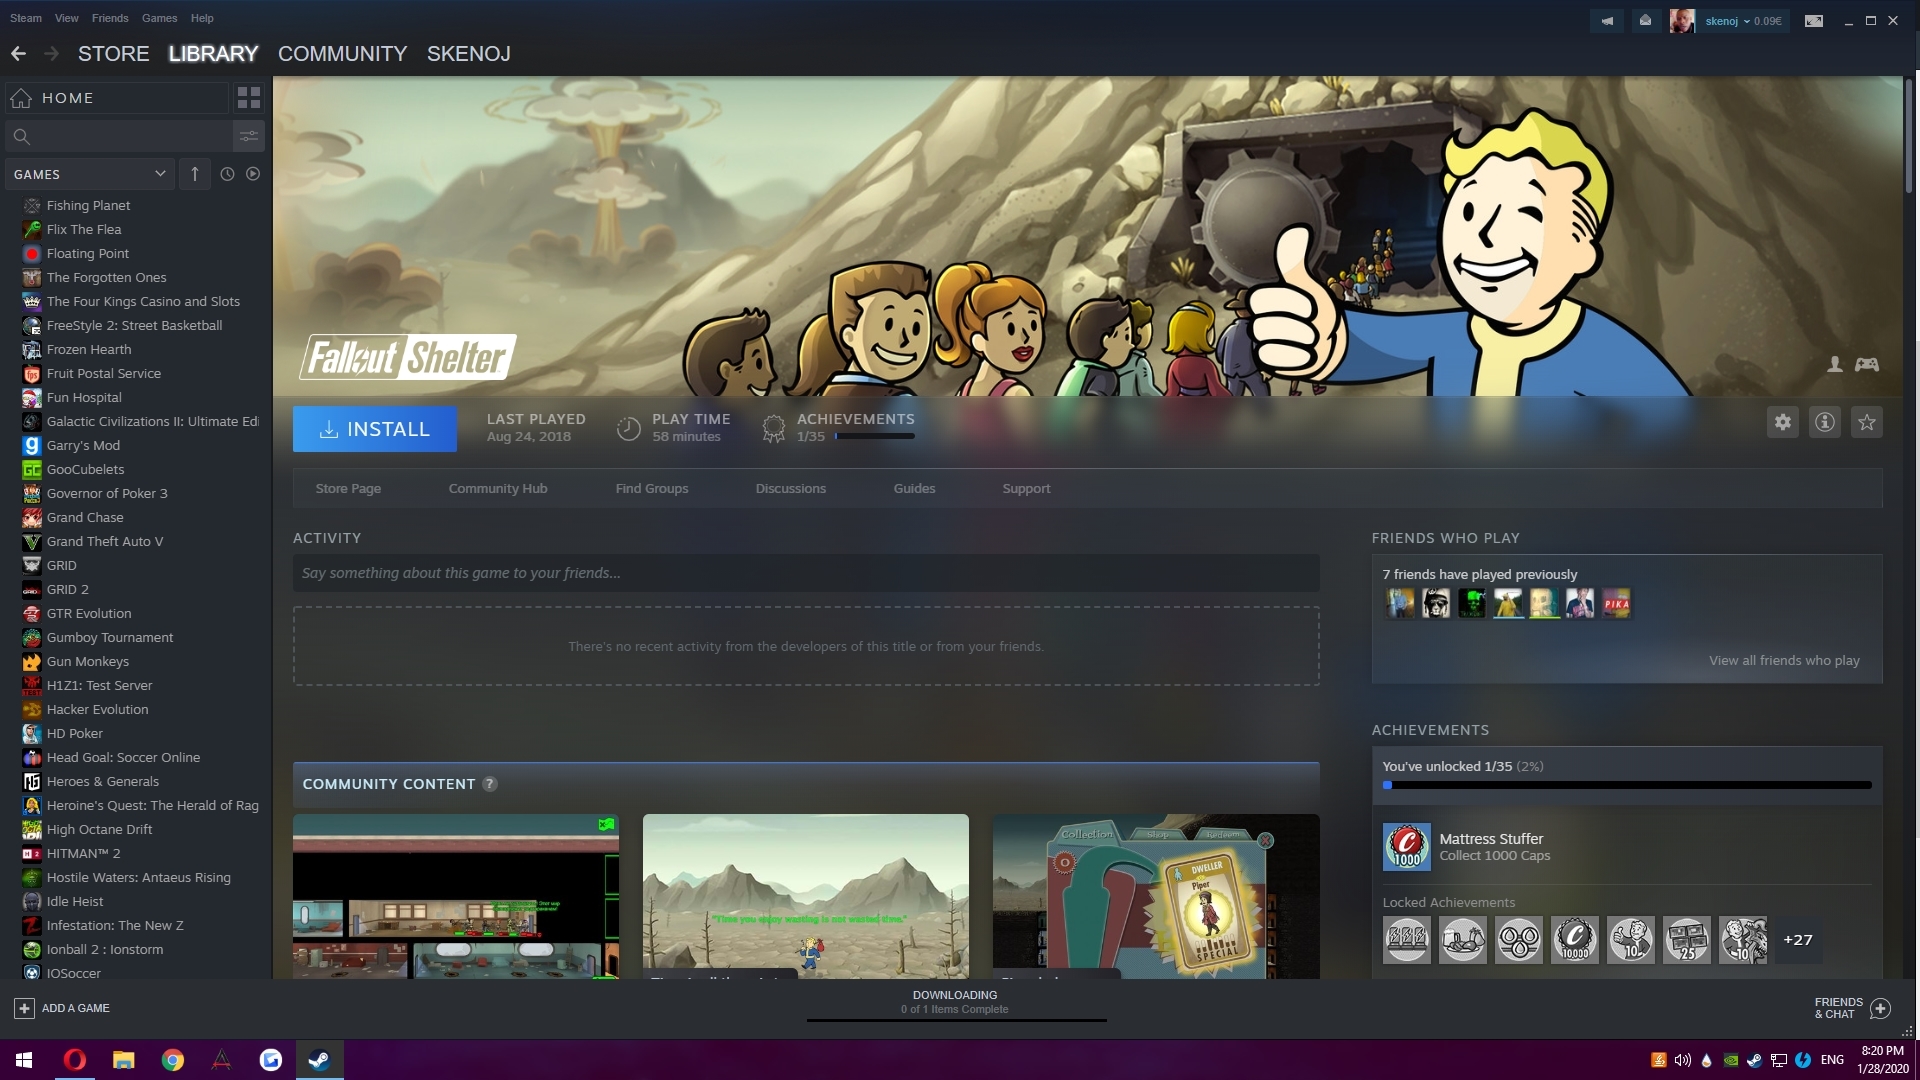Click the PIKA friend avatar
This screenshot has height=1080, width=1920.
(x=1617, y=604)
